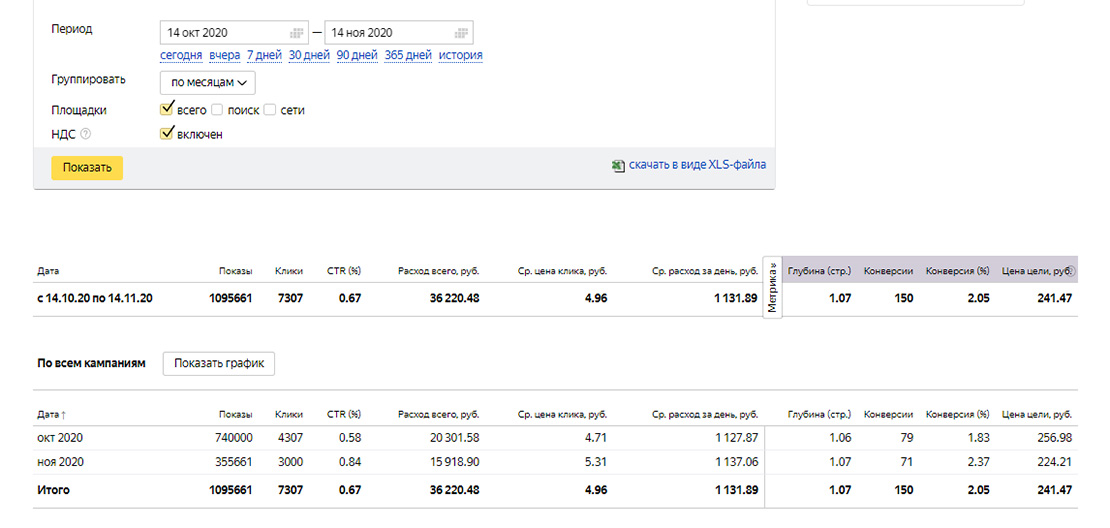Viewport: 1110px width, 528px height.
Task: Click the yellow Показать button
Action: pos(87,168)
